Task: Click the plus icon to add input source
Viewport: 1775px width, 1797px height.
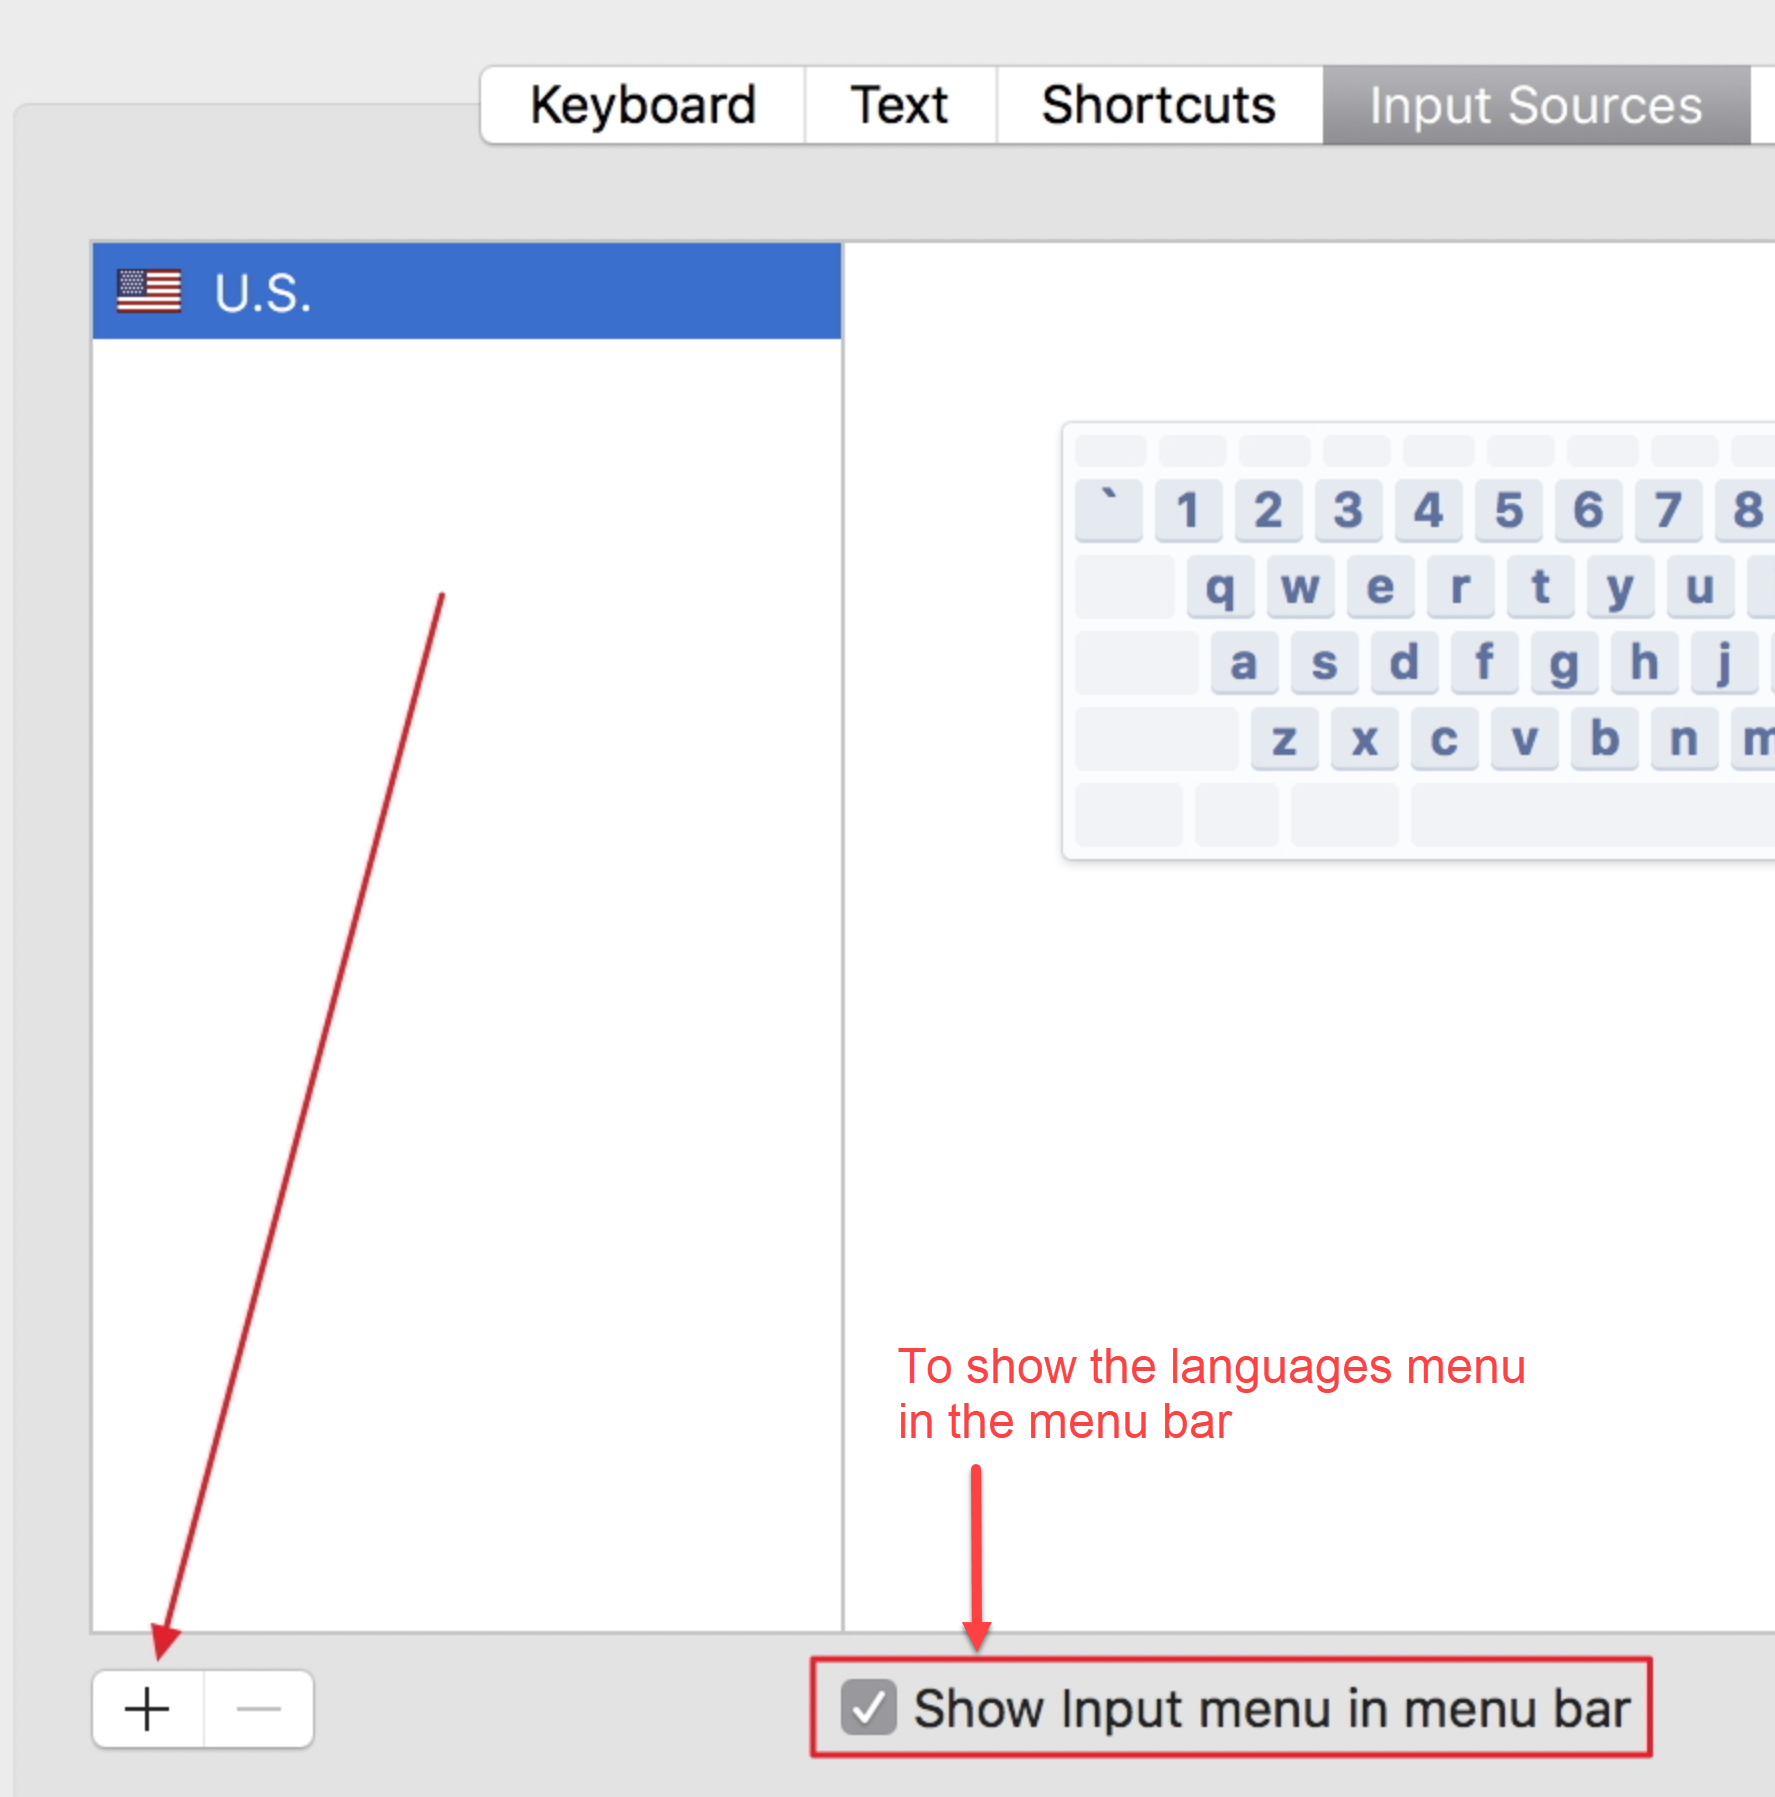Action: 146,1708
